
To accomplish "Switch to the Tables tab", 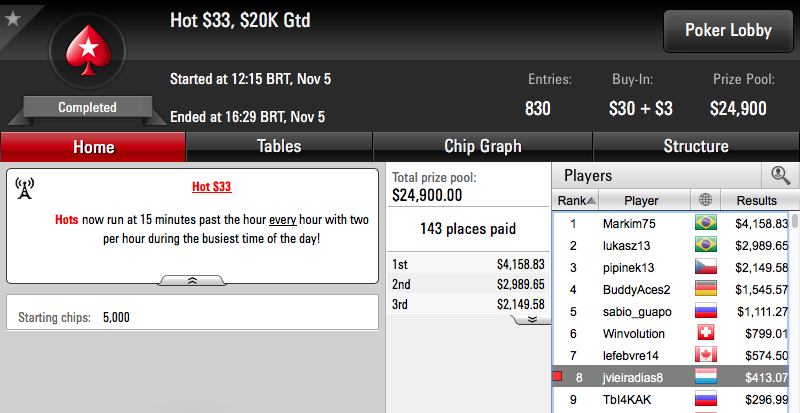I will pyautogui.click(x=279, y=147).
